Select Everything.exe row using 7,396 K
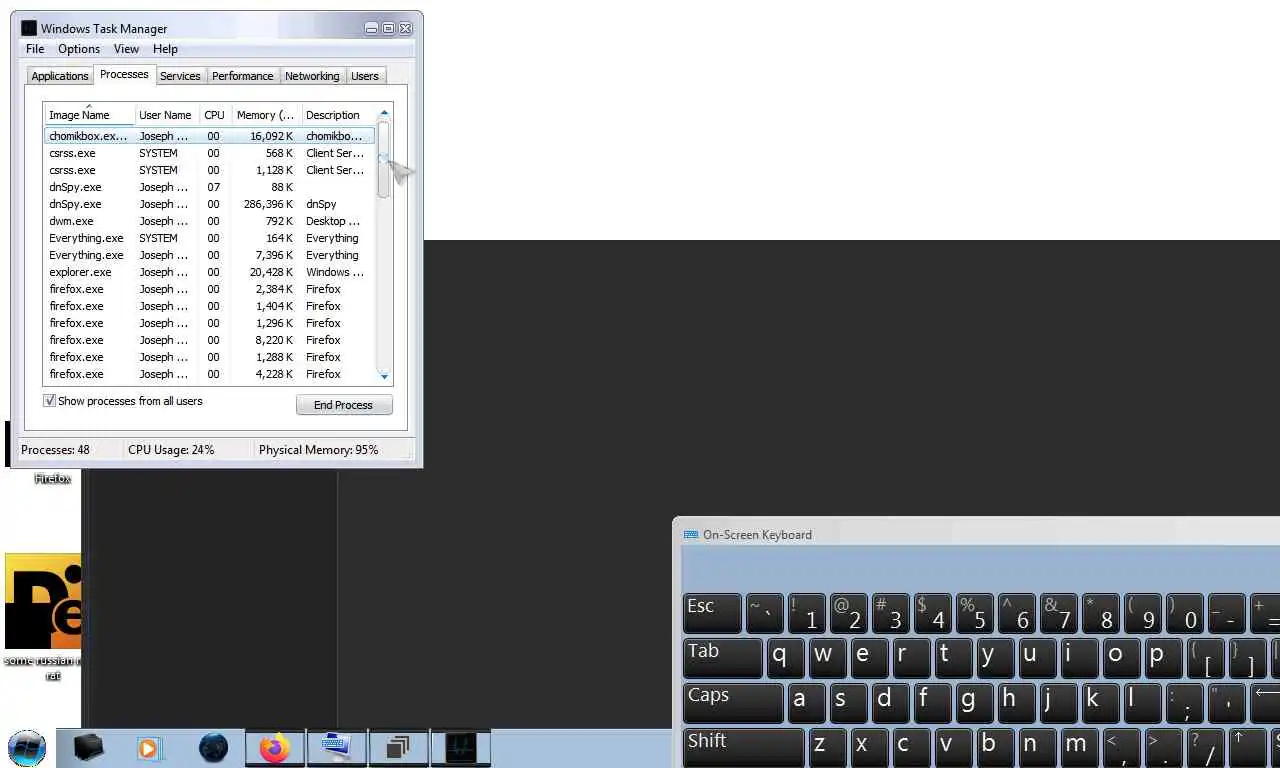The width and height of the screenshot is (1280, 768). [x=209, y=255]
